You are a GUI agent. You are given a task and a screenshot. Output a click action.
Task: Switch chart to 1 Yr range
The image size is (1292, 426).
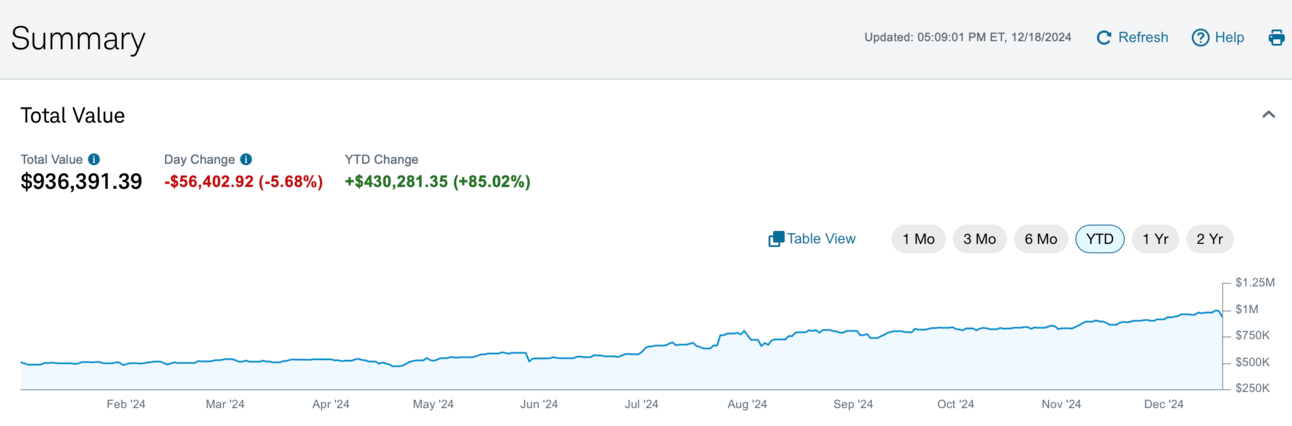(1155, 239)
